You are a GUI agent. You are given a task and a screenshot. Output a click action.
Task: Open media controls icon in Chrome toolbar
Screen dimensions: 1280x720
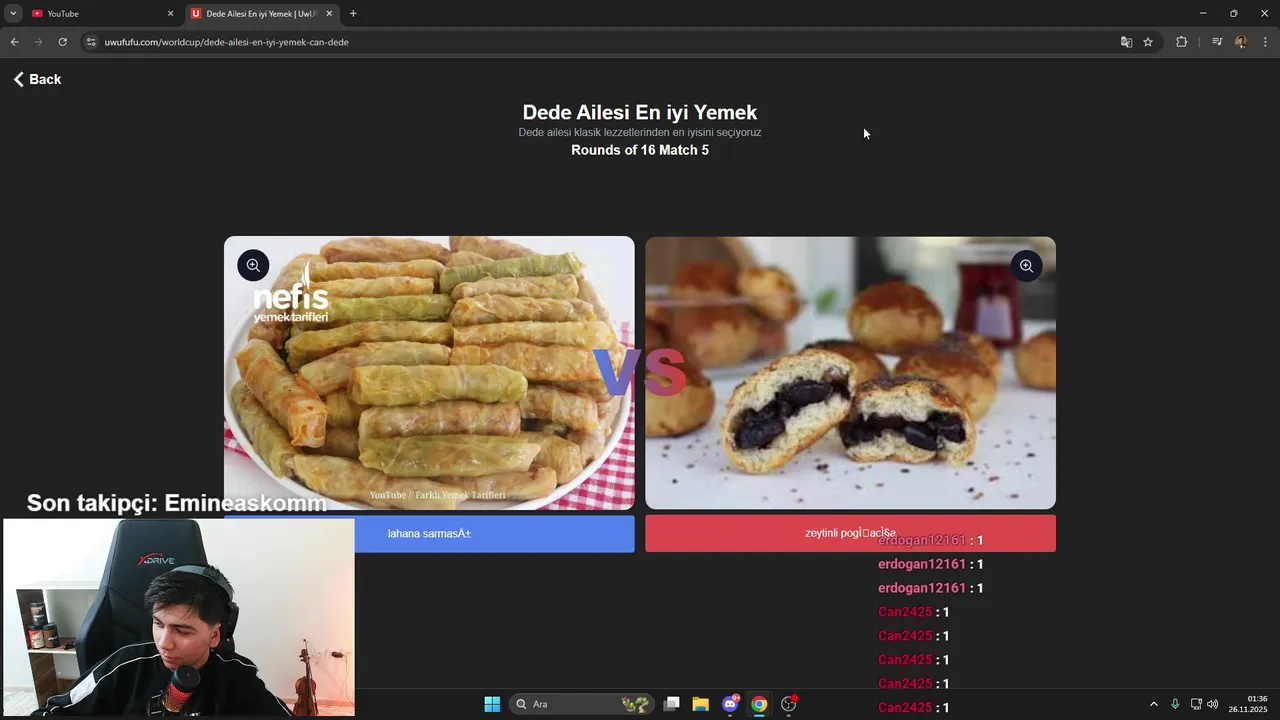[1217, 42]
